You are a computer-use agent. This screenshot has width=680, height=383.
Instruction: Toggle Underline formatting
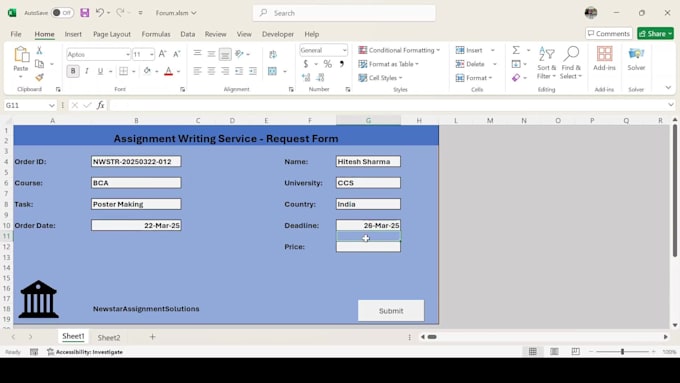100,71
